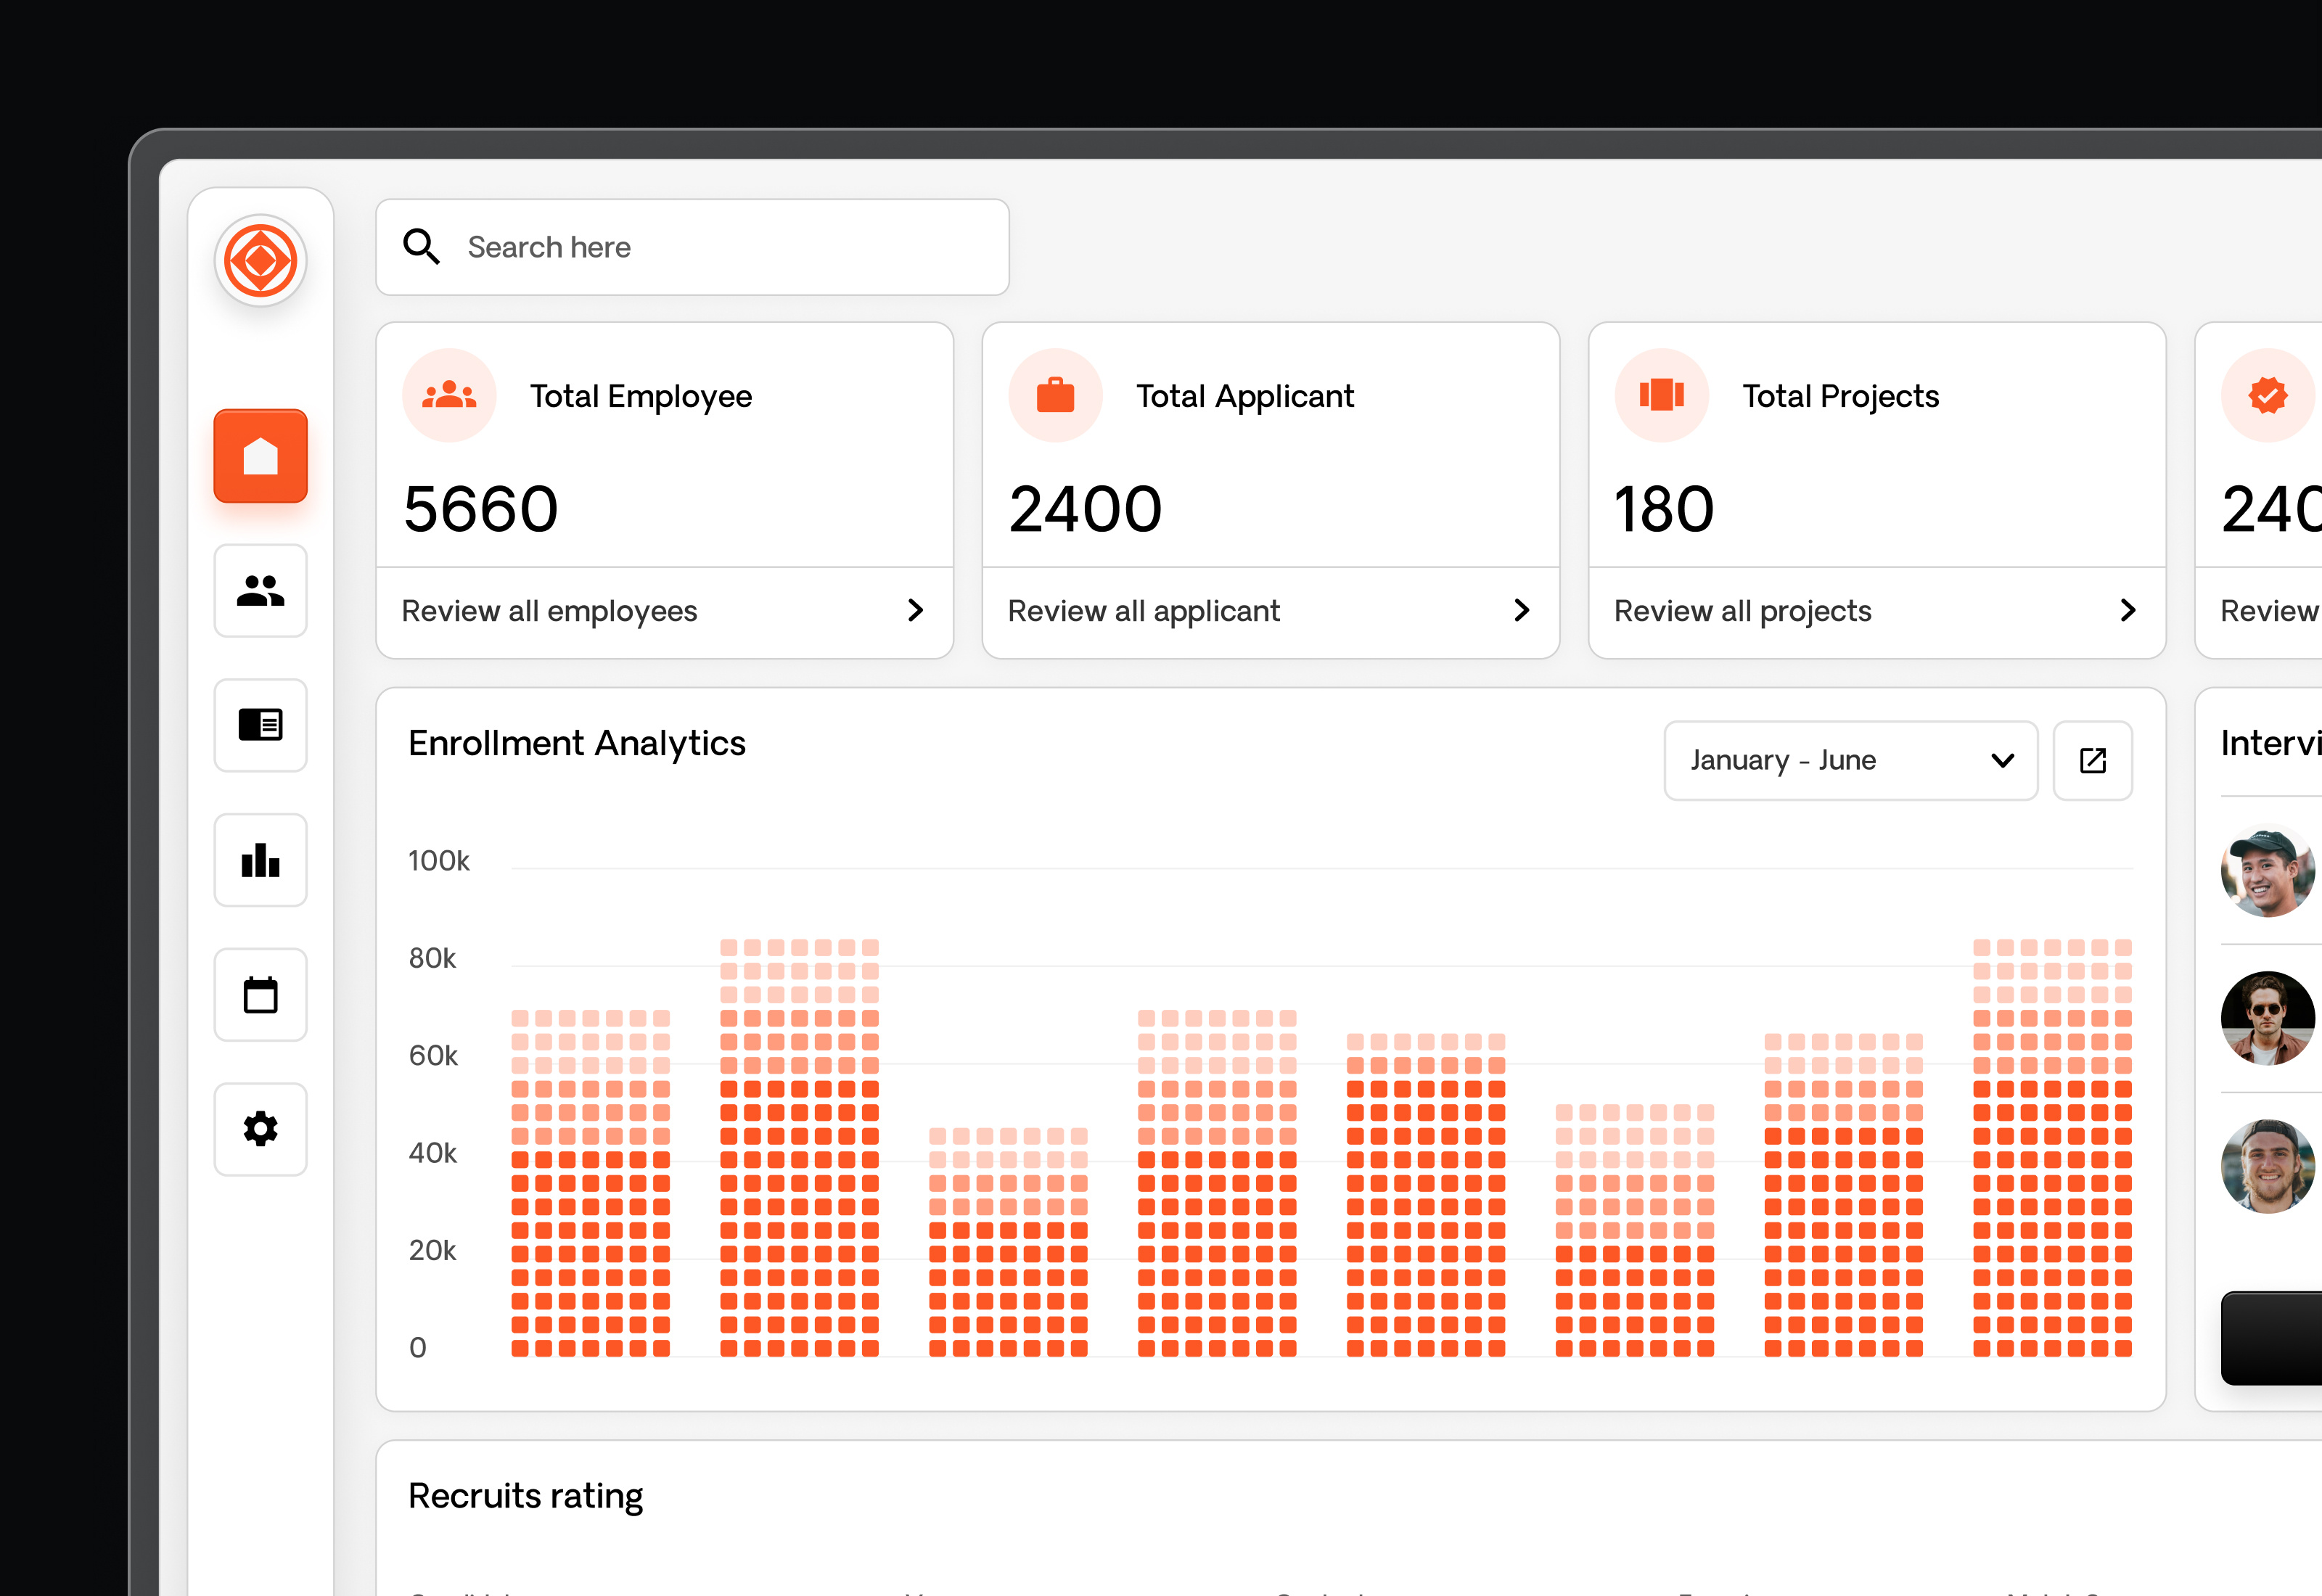The height and width of the screenshot is (1596, 2322).
Task: Open Settings via the gear icon
Action: [260, 1128]
